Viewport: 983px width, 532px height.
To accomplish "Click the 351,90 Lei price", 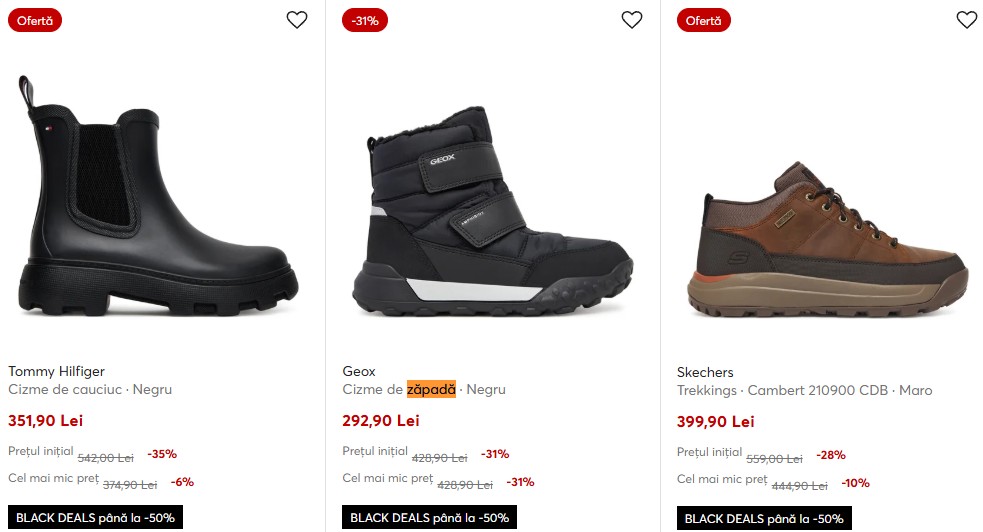I will click(x=45, y=421).
